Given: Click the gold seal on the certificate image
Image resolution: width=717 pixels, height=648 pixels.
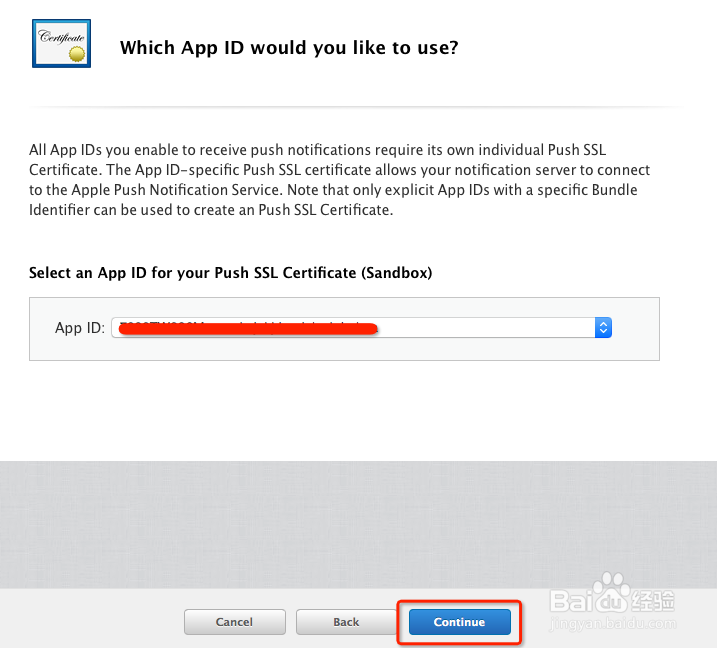Looking at the screenshot, I should [x=77, y=51].
